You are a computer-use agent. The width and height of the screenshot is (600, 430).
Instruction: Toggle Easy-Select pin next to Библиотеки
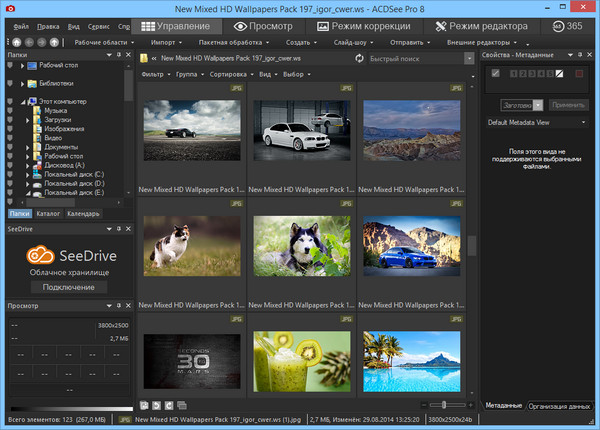(x=9, y=83)
